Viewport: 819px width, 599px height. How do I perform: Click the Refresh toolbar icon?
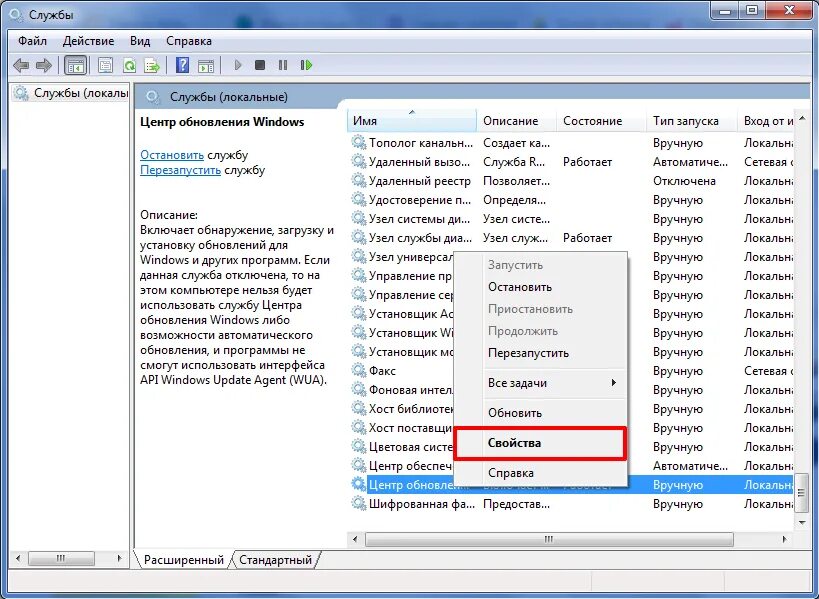129,65
